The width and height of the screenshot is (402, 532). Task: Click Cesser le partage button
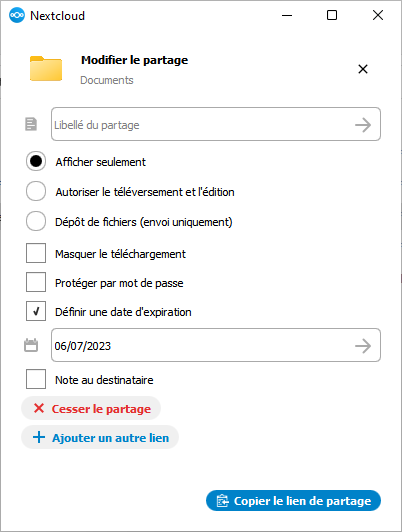pos(91,408)
